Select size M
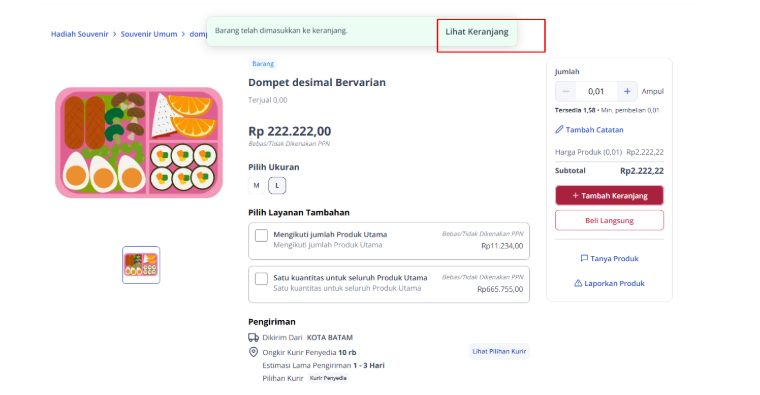The image size is (760, 395). coord(256,185)
